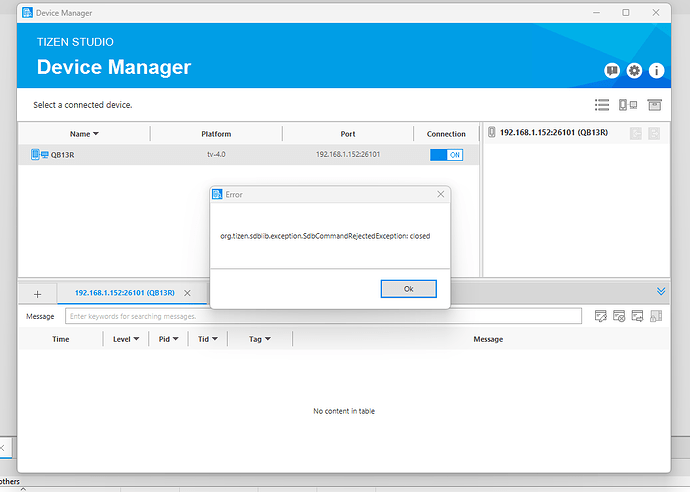Image resolution: width=690 pixels, height=492 pixels.
Task: Focus the message keyword search field
Action: click(x=323, y=316)
